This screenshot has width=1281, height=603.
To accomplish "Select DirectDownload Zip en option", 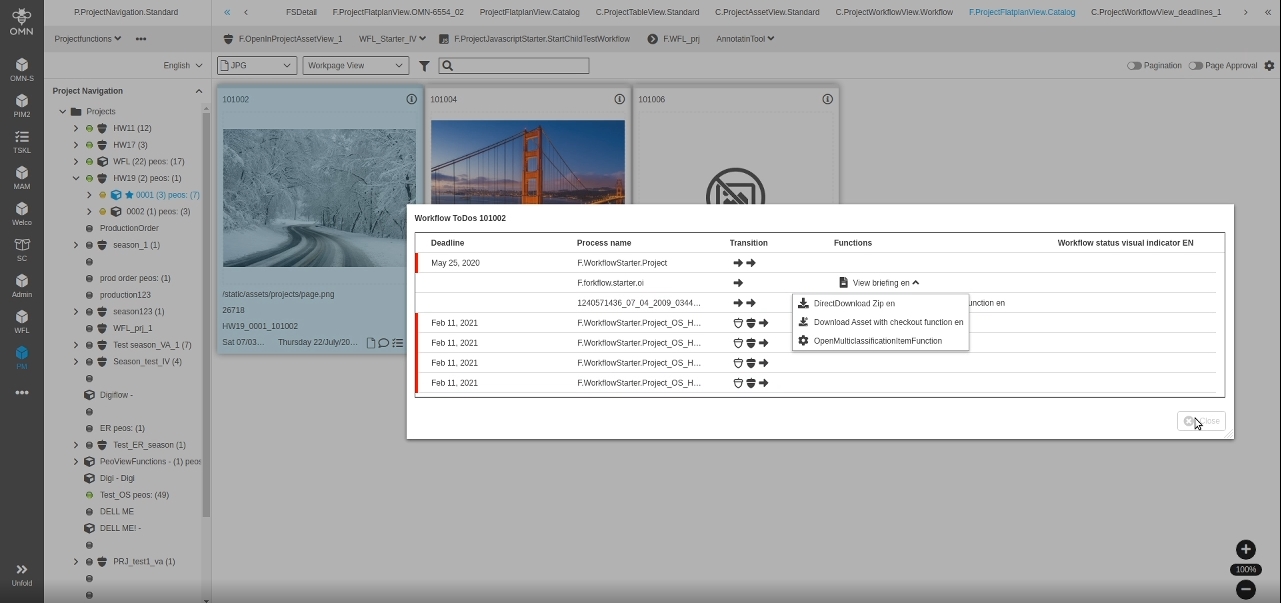I will click(853, 303).
